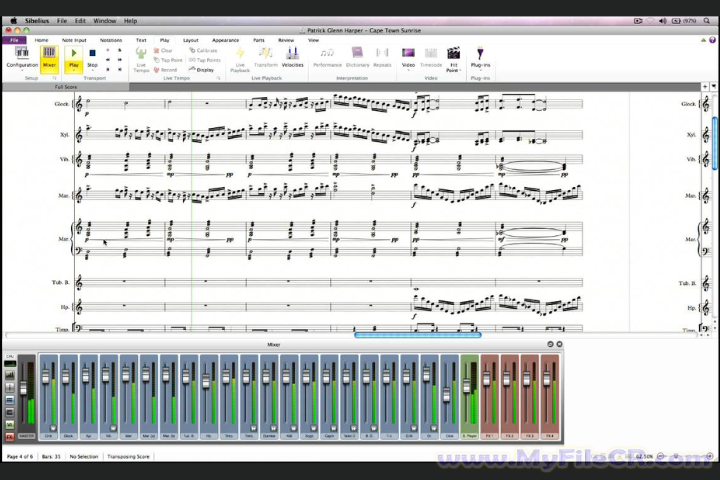Open the Sibelius application menu

click(x=37, y=21)
